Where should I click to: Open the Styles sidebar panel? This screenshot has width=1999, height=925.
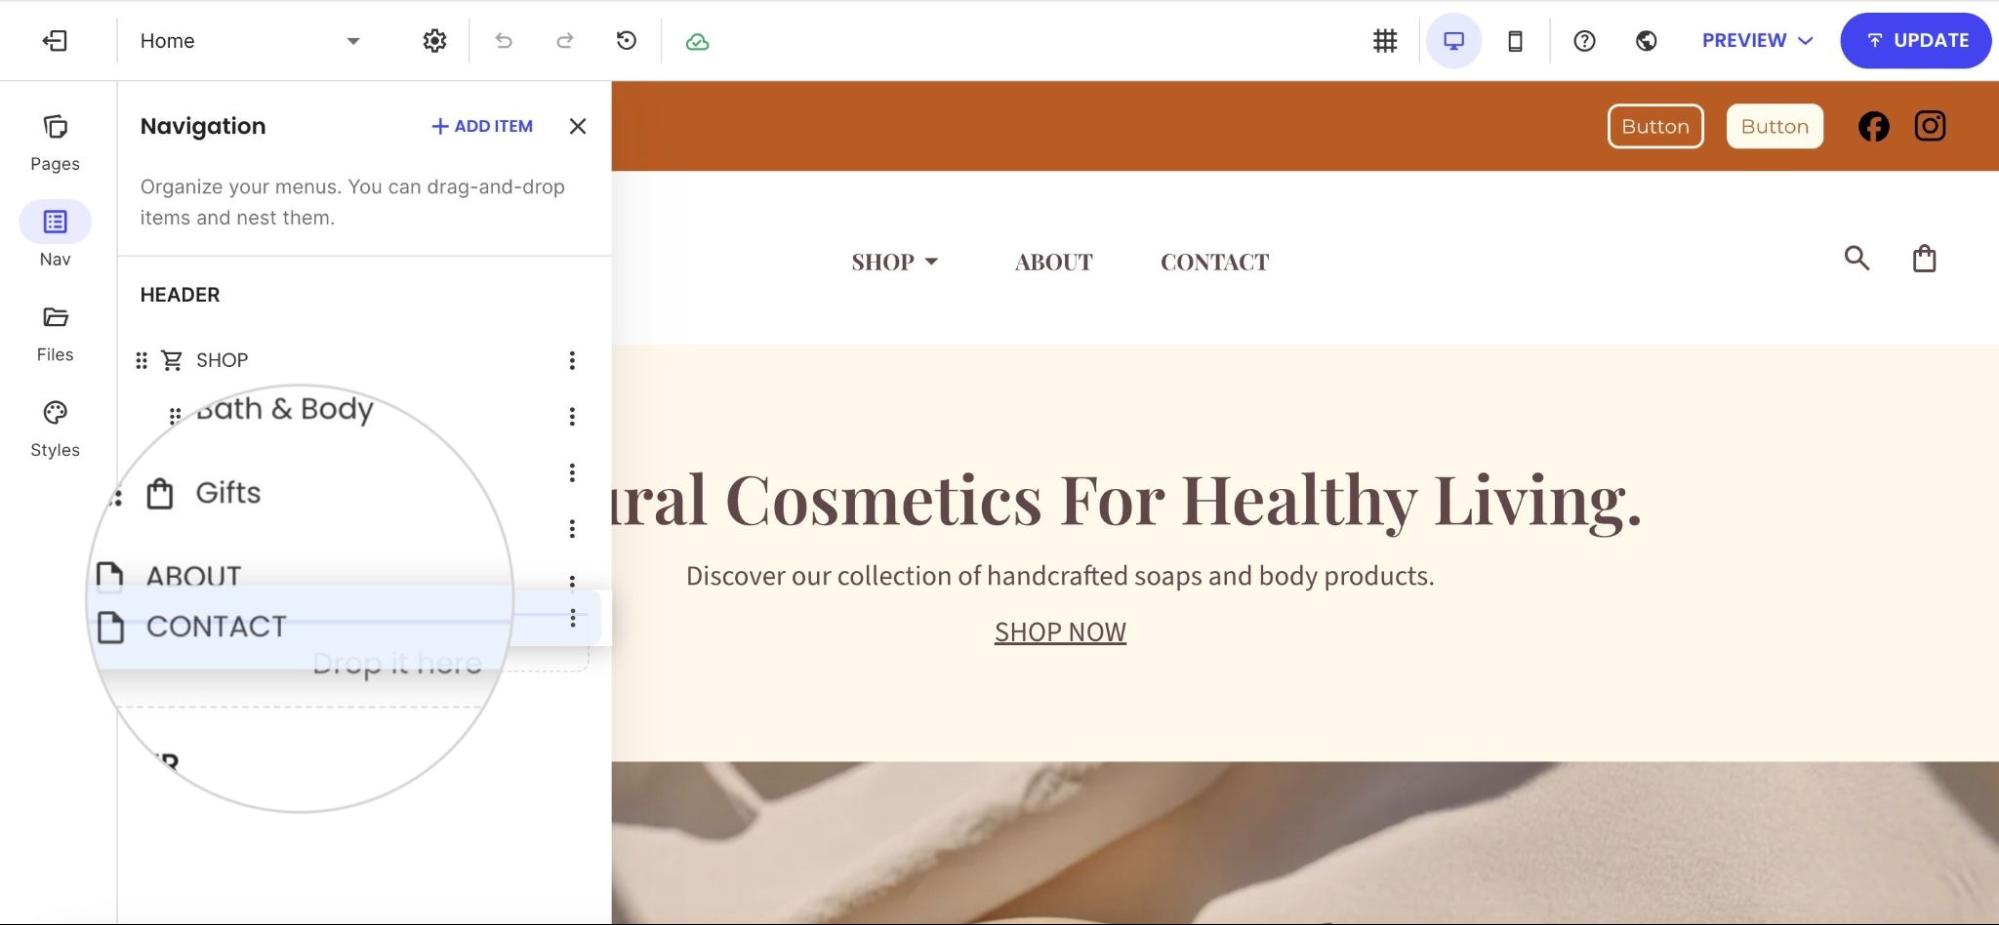pyautogui.click(x=55, y=428)
